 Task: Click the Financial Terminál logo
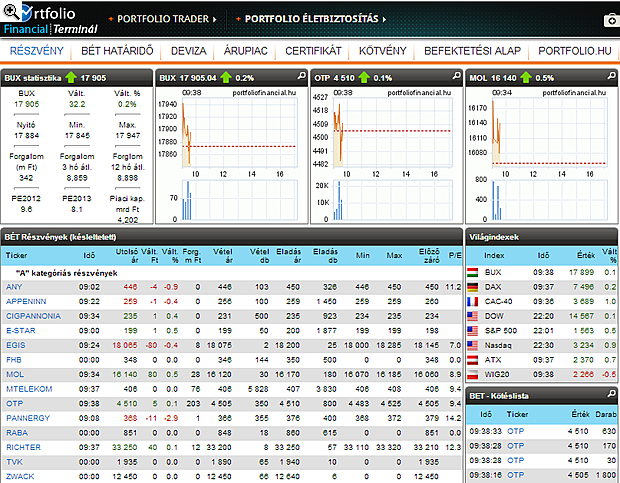coord(50,29)
